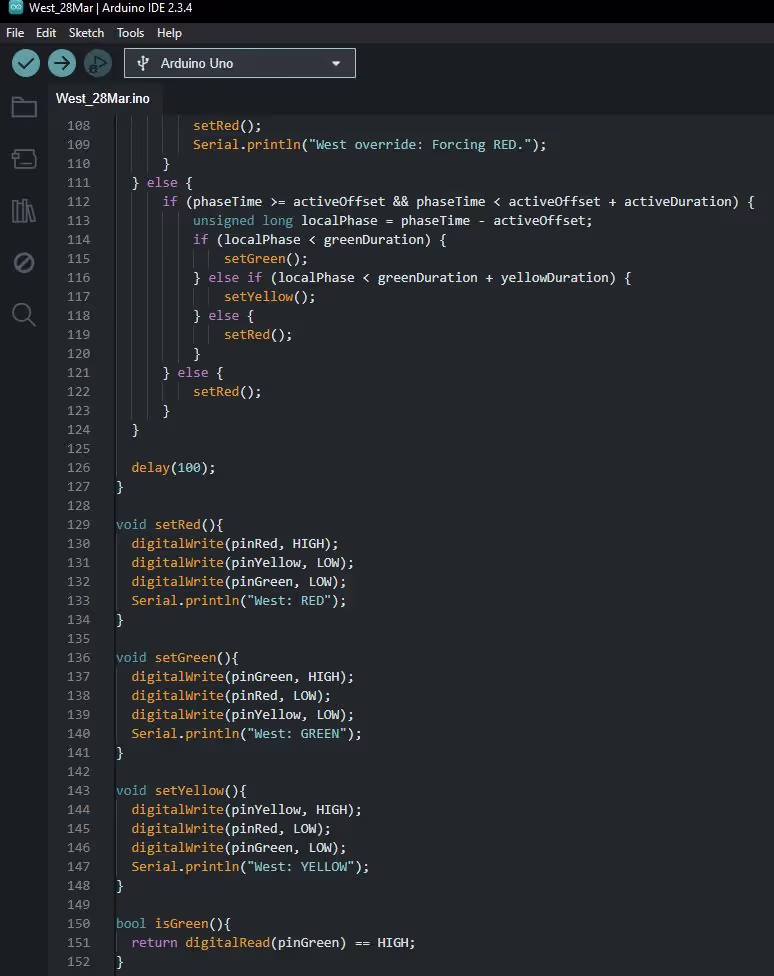Open the Edit menu
Image resolution: width=774 pixels, height=976 pixels.
click(46, 33)
